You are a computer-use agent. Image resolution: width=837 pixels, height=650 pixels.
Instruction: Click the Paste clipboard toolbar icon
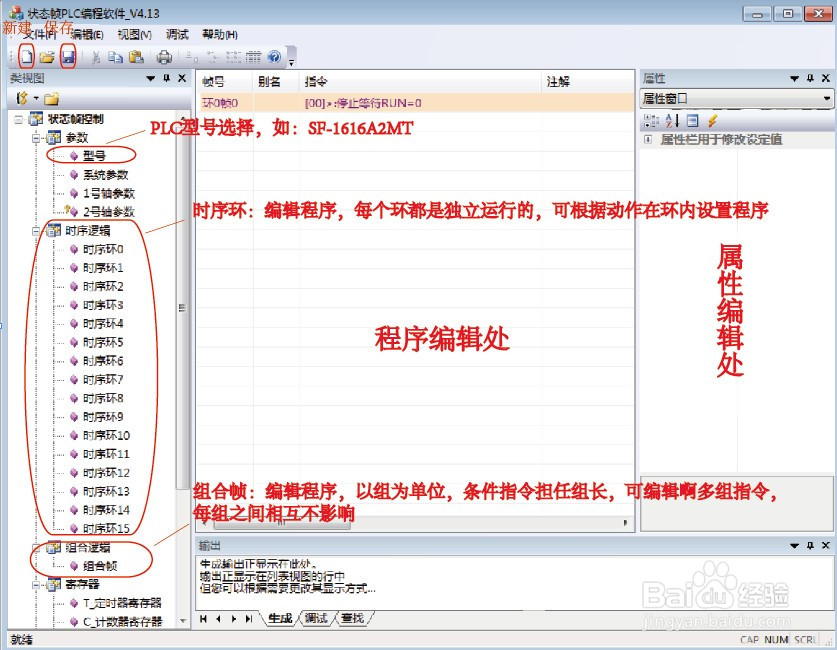(x=136, y=57)
